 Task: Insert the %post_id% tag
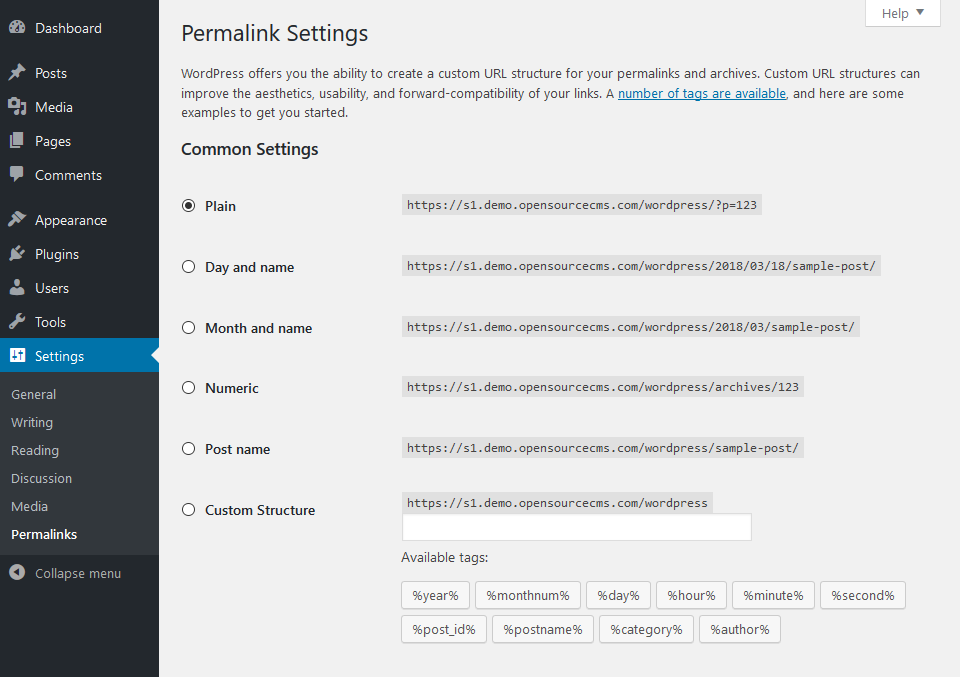[x=444, y=630]
